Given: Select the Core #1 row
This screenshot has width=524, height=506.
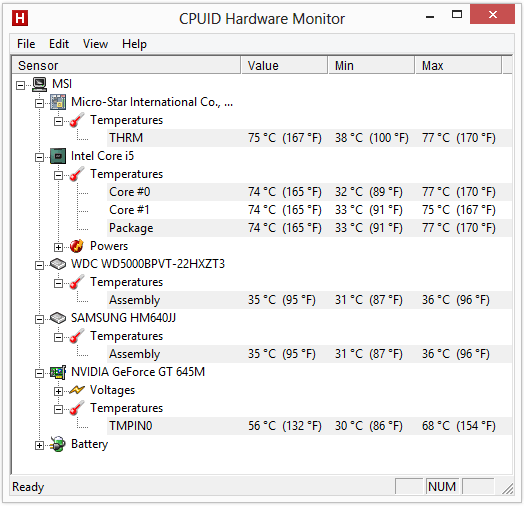Looking at the screenshot, I should [309, 210].
